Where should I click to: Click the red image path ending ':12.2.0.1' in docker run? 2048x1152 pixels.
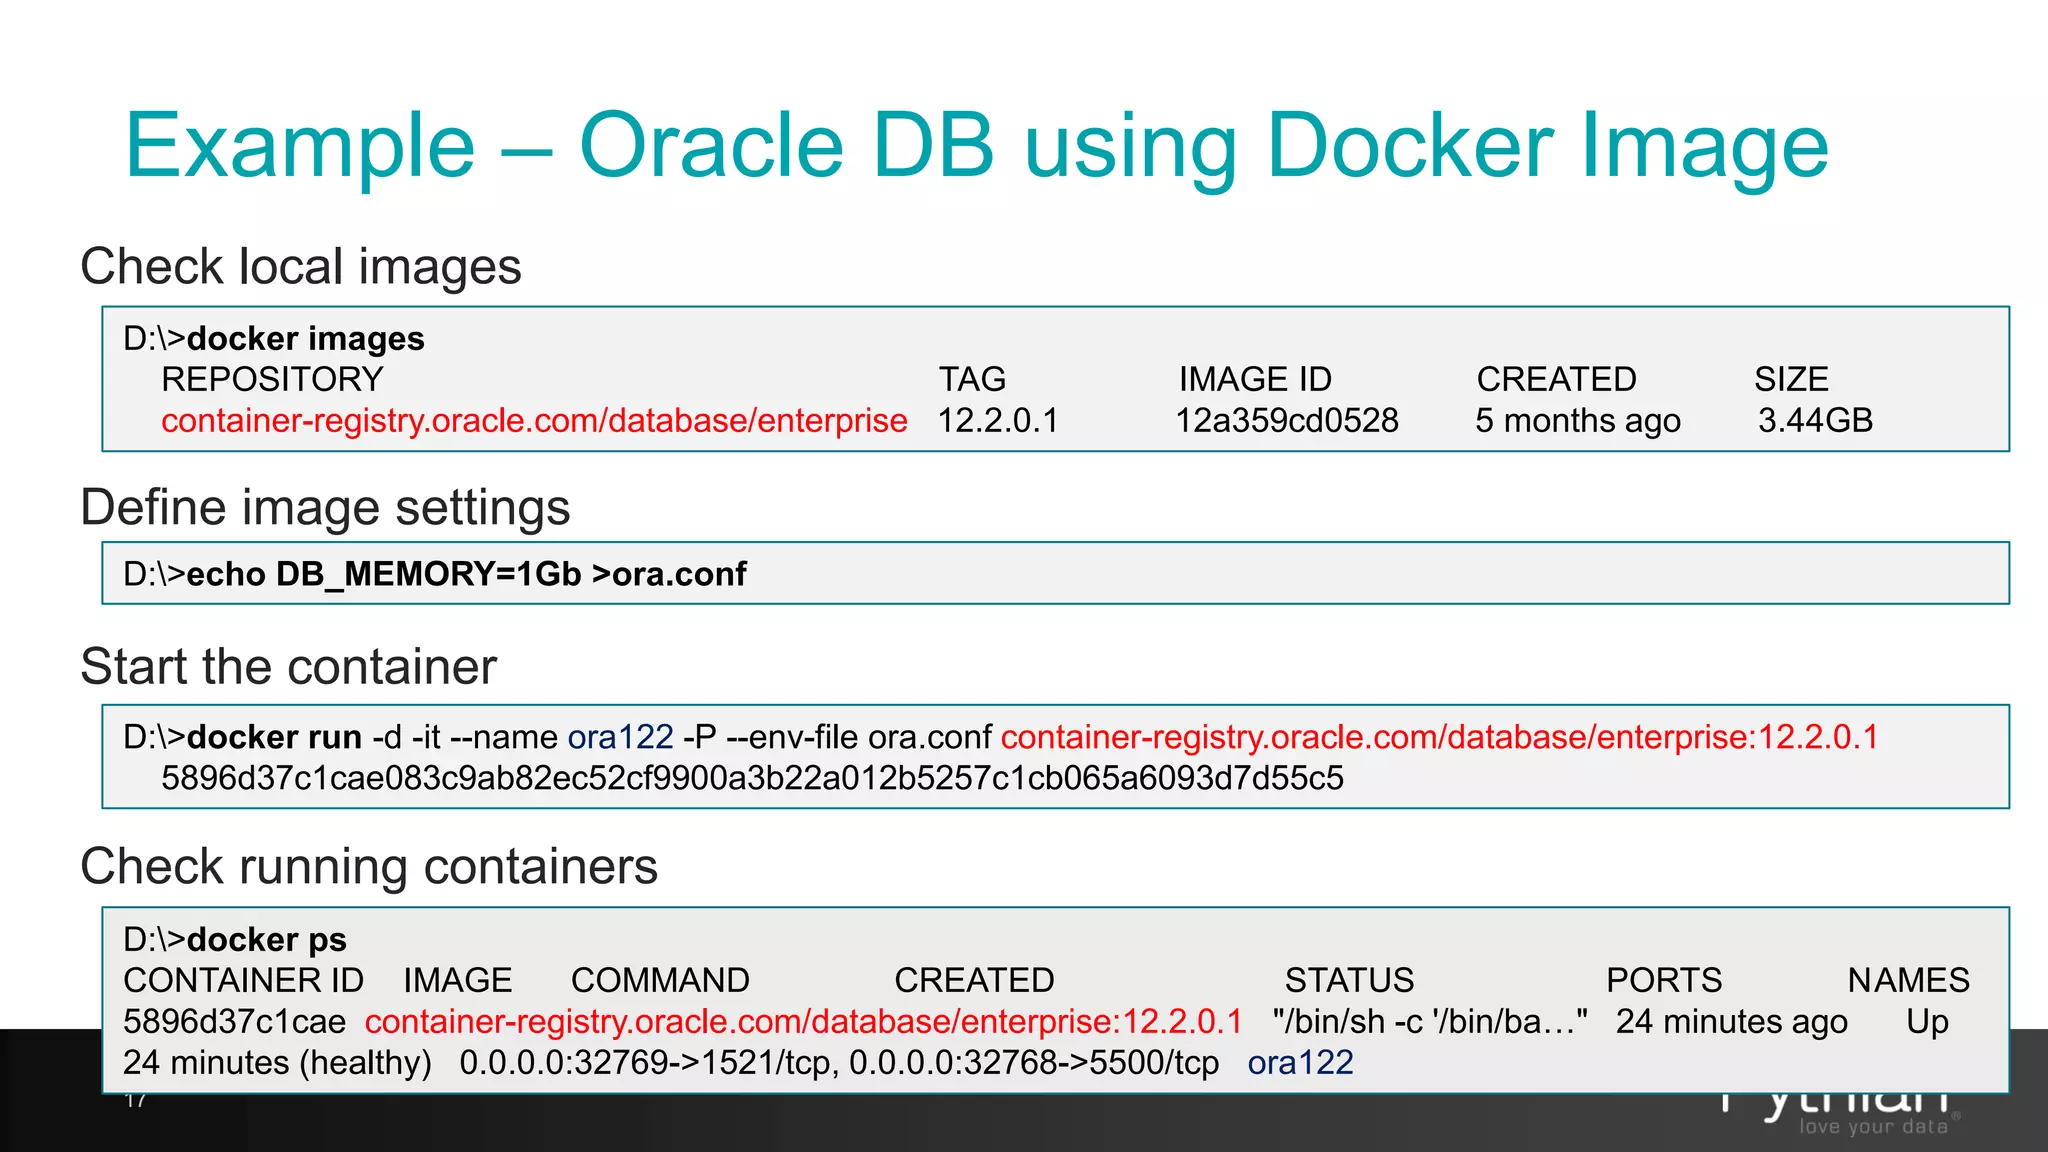(1440, 738)
